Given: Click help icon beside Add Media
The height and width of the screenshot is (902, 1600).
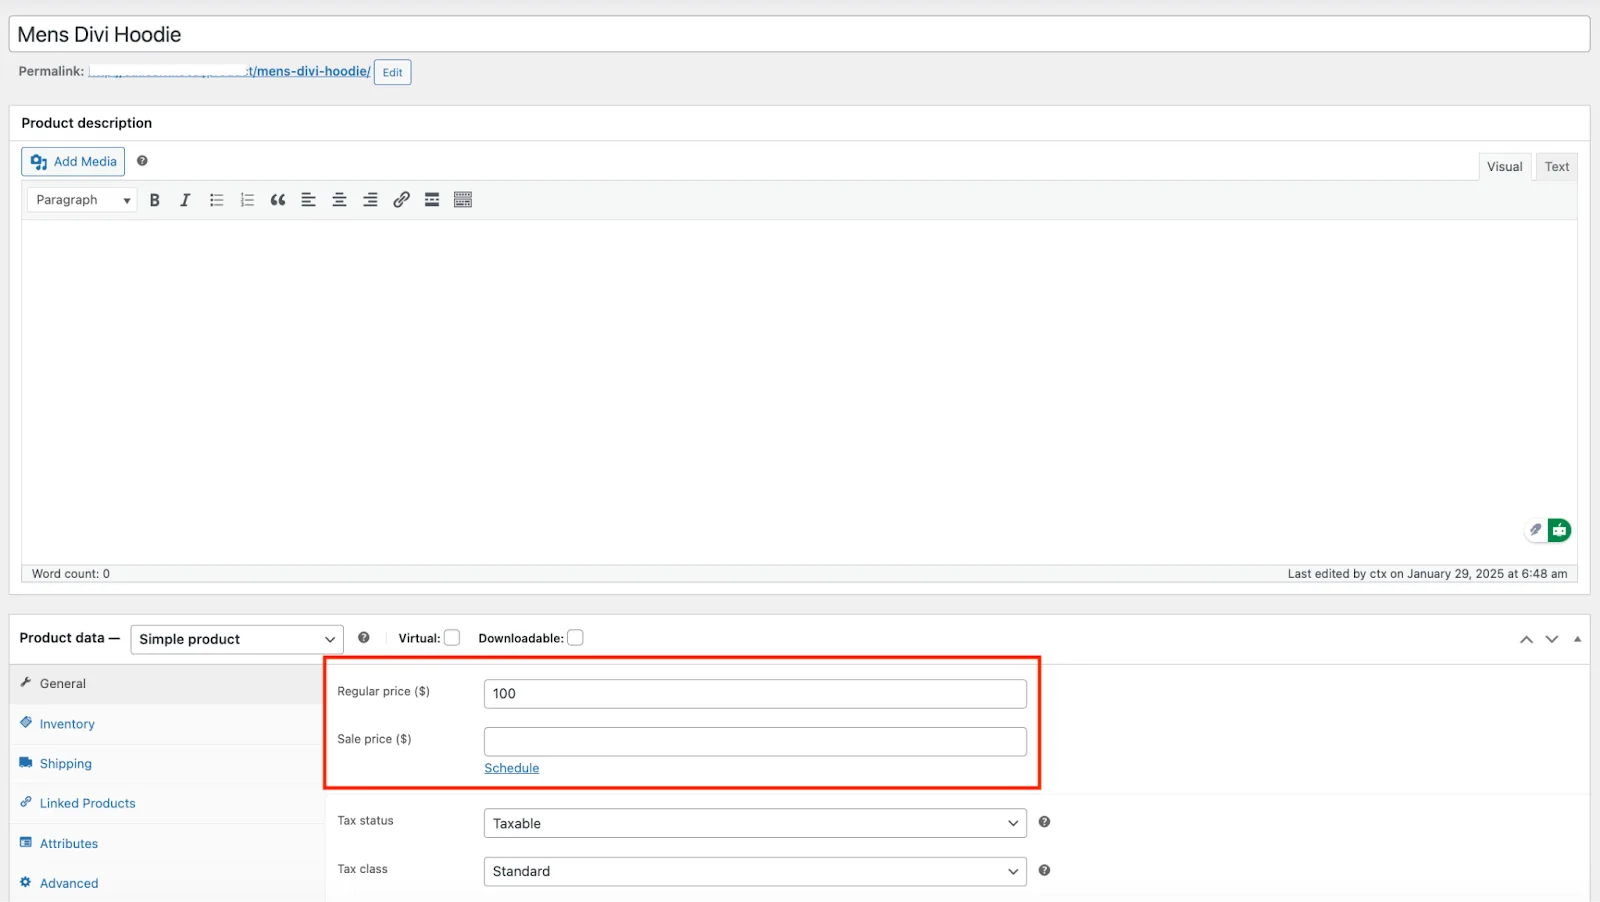Looking at the screenshot, I should [142, 161].
